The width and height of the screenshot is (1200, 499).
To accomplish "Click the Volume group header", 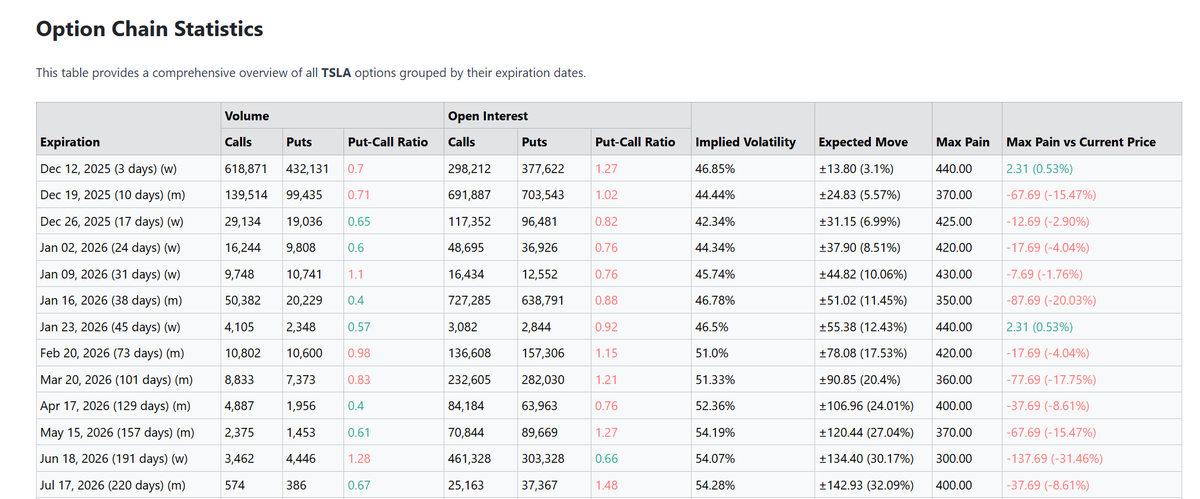I will 247,116.
